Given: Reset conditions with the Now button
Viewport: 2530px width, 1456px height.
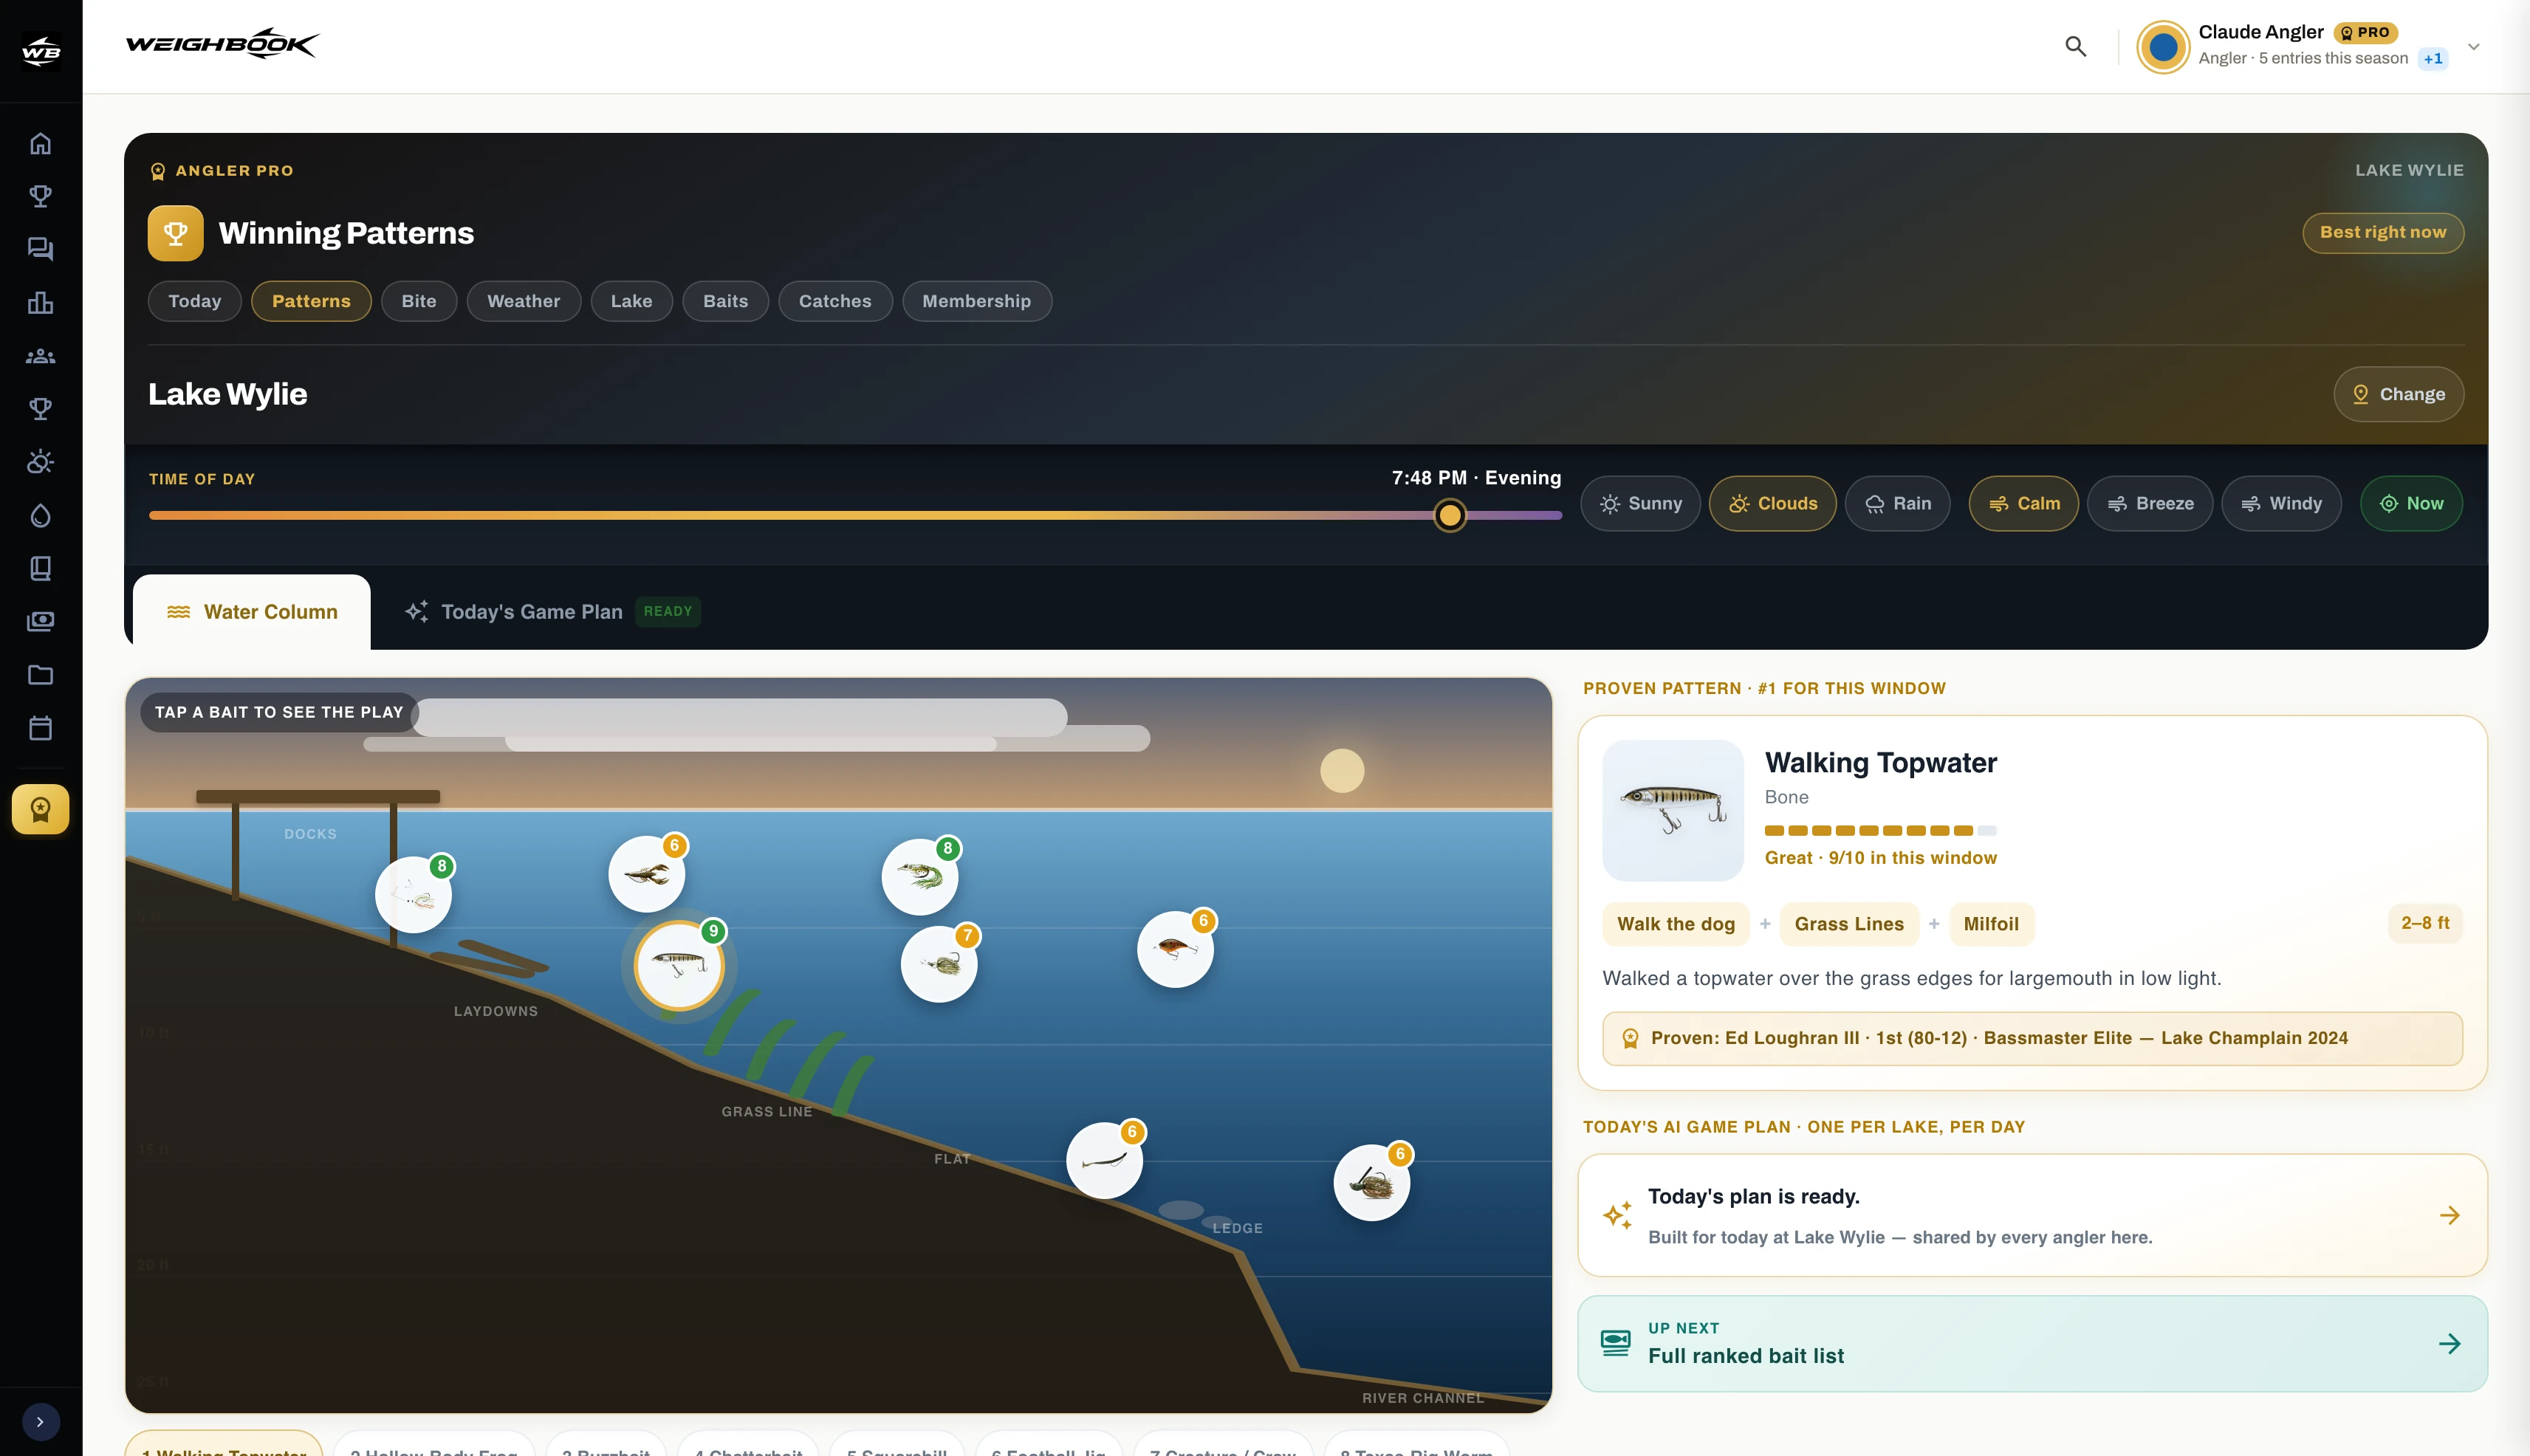Looking at the screenshot, I should (x=2411, y=504).
